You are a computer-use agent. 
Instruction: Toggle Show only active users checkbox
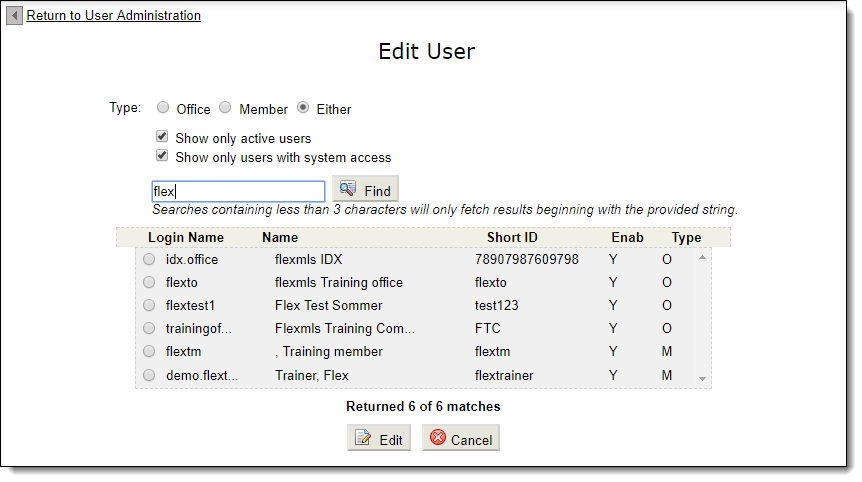tap(162, 136)
